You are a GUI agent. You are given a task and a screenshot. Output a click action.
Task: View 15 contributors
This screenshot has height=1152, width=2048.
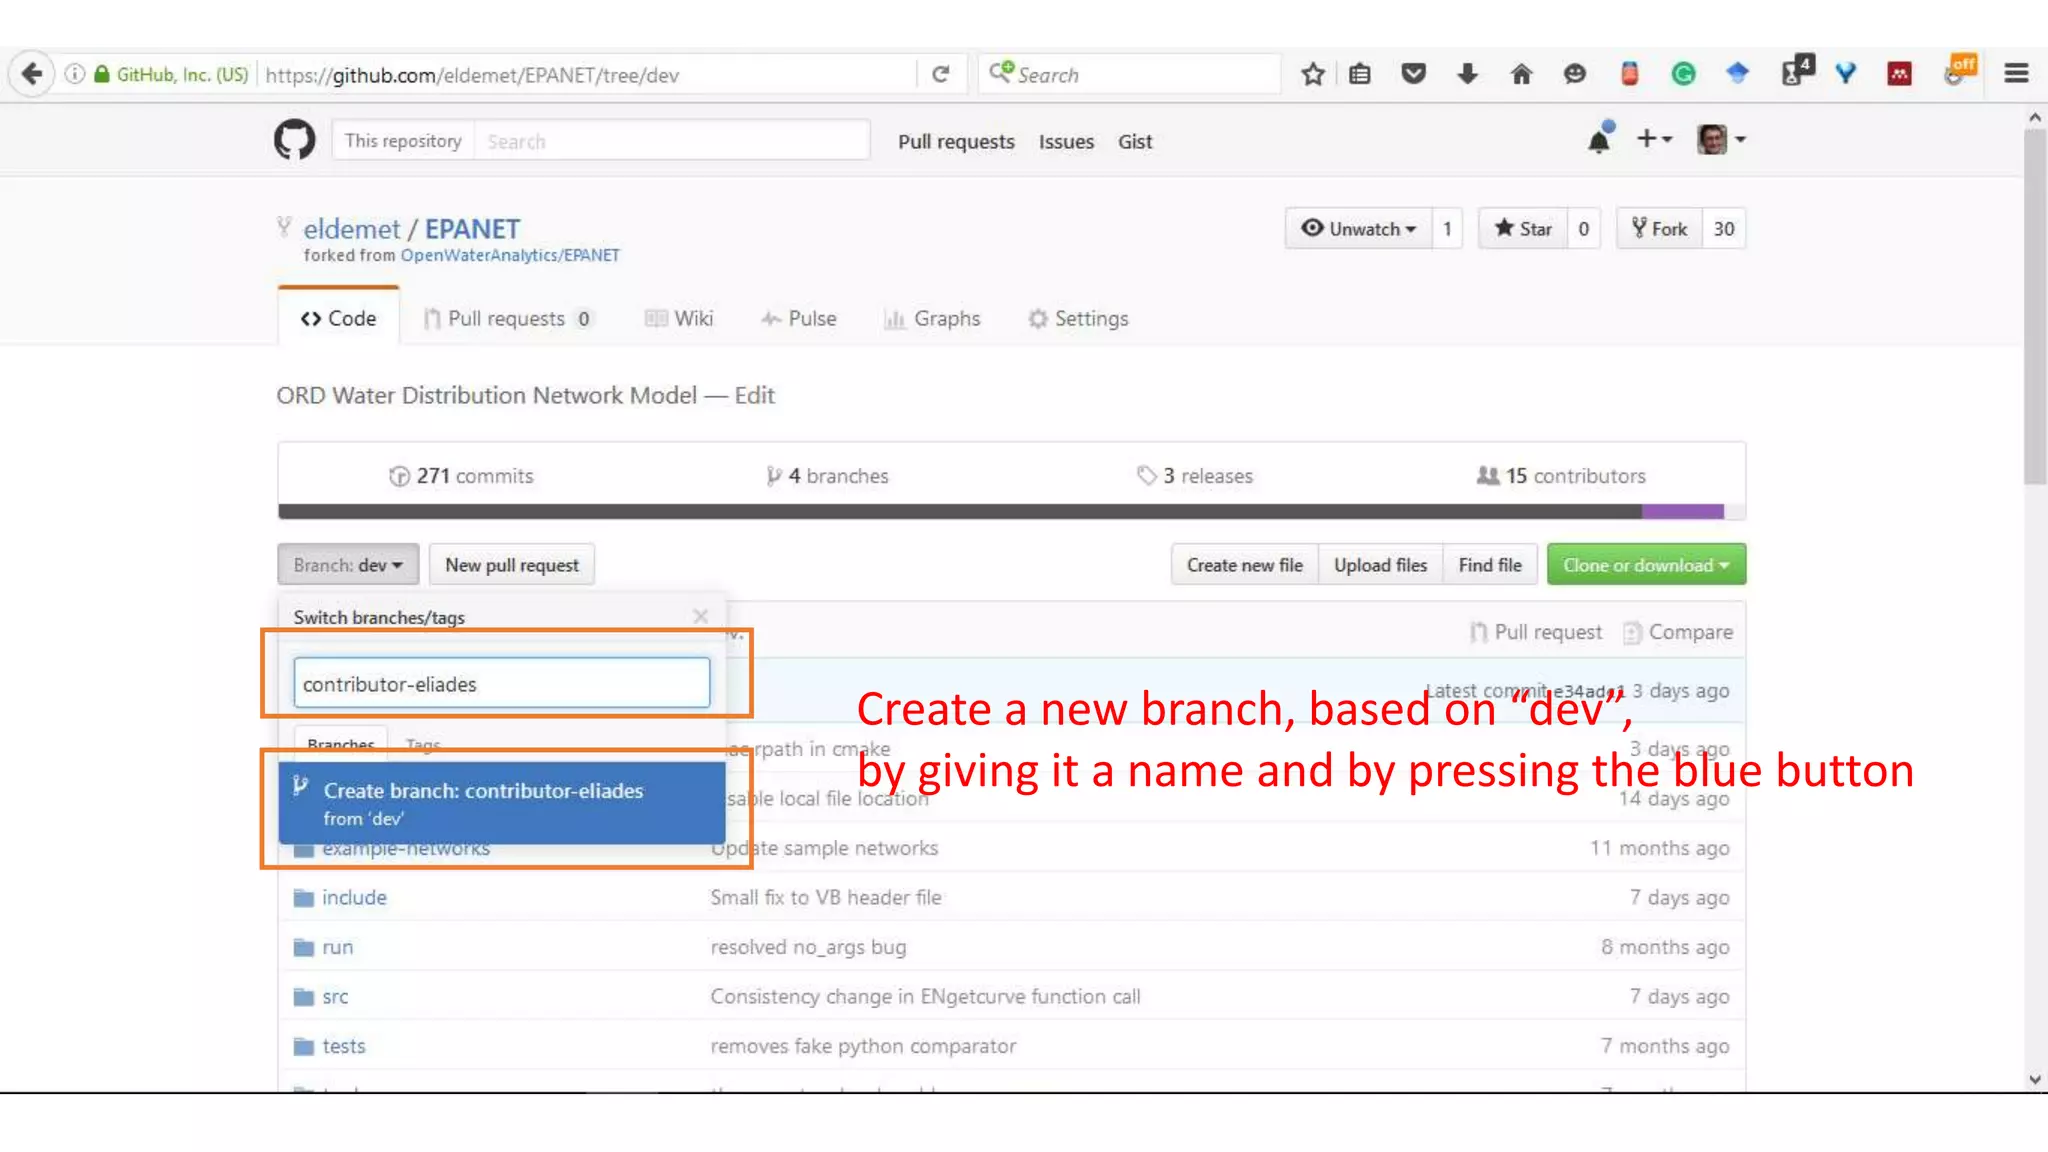click(x=1561, y=476)
